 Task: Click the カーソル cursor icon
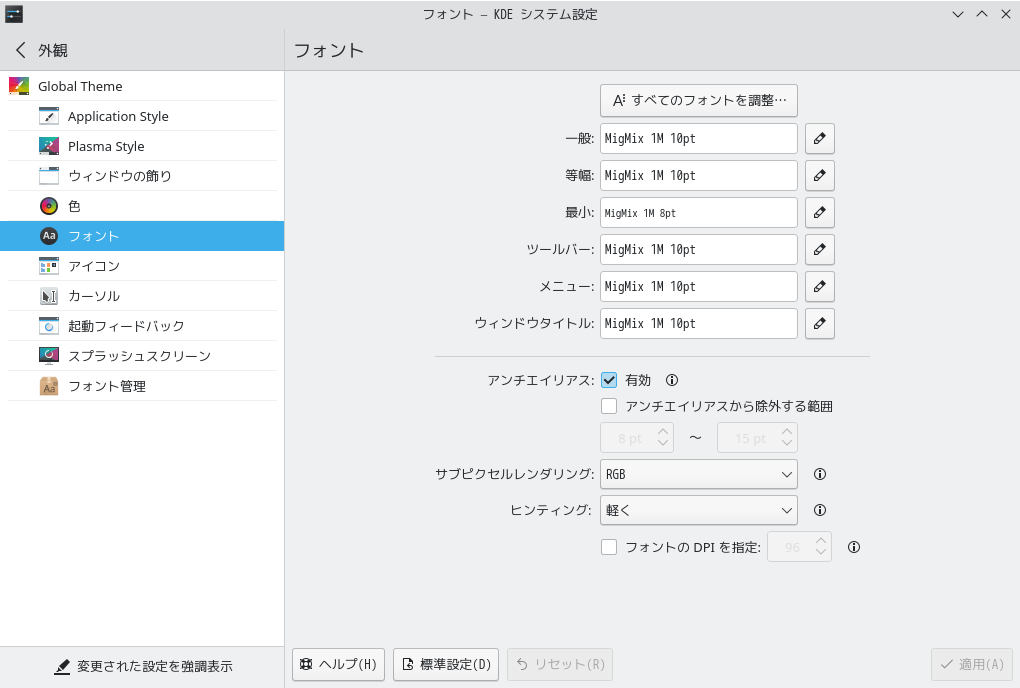pos(49,296)
